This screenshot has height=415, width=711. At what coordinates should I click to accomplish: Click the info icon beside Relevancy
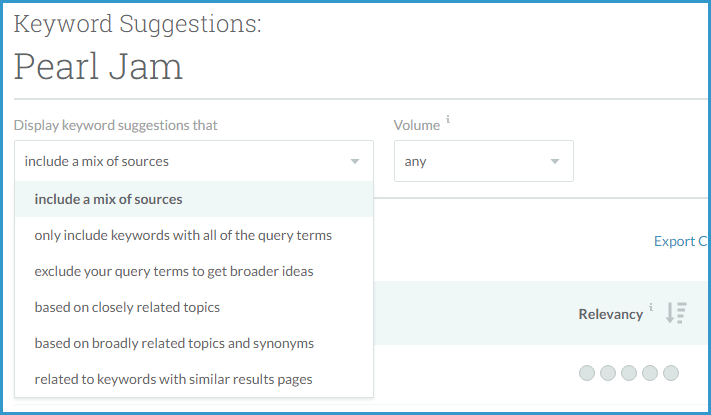pyautogui.click(x=651, y=308)
